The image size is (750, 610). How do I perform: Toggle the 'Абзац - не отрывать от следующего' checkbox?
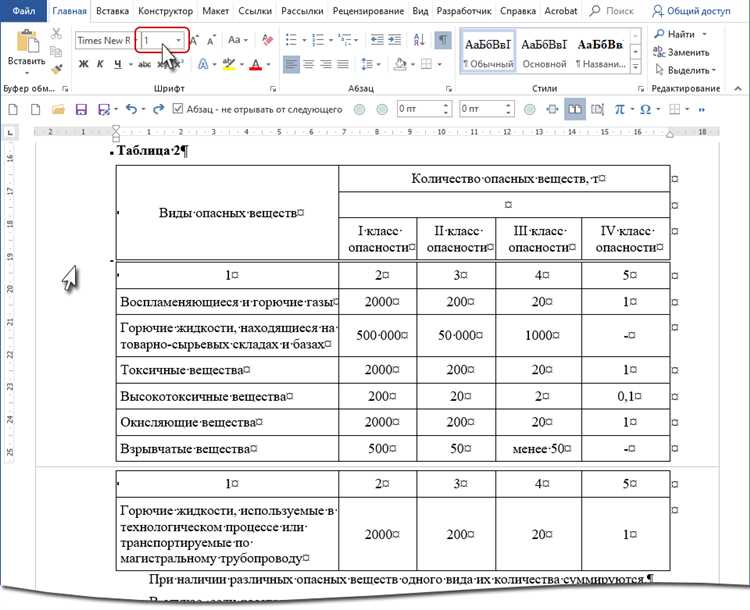click(177, 109)
